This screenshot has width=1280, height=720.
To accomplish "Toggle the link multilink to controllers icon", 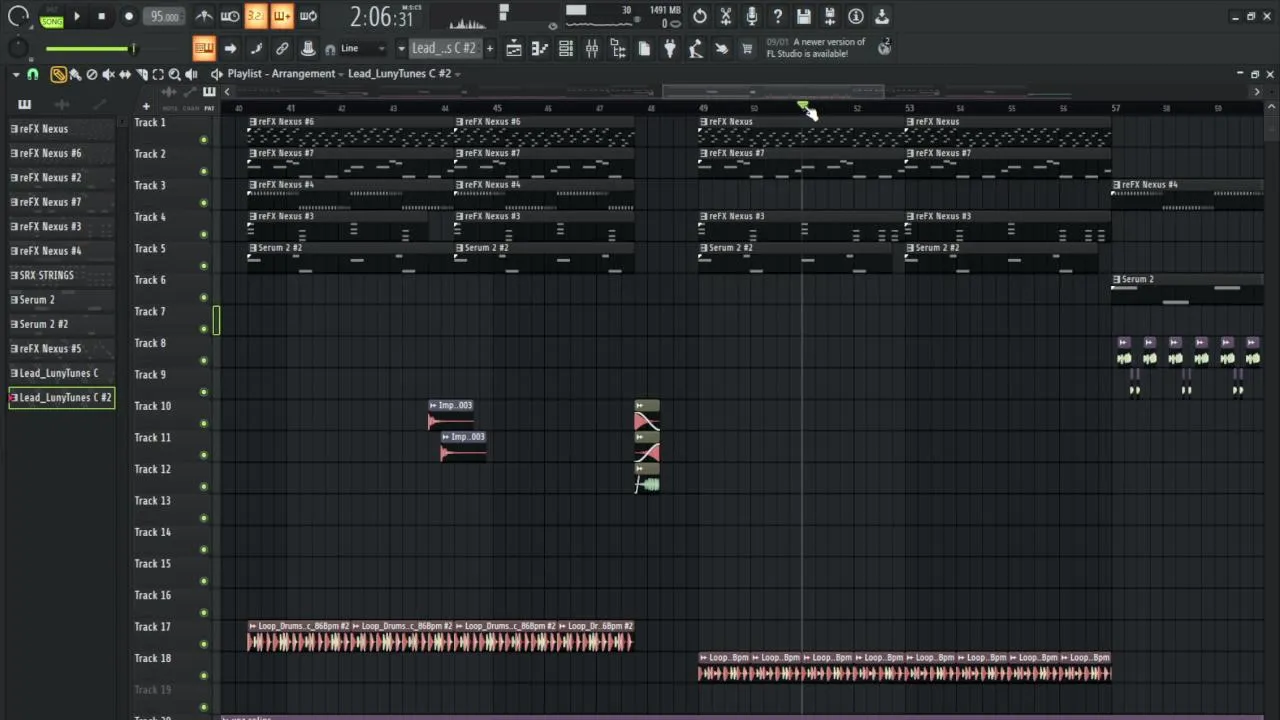I will 282,48.
